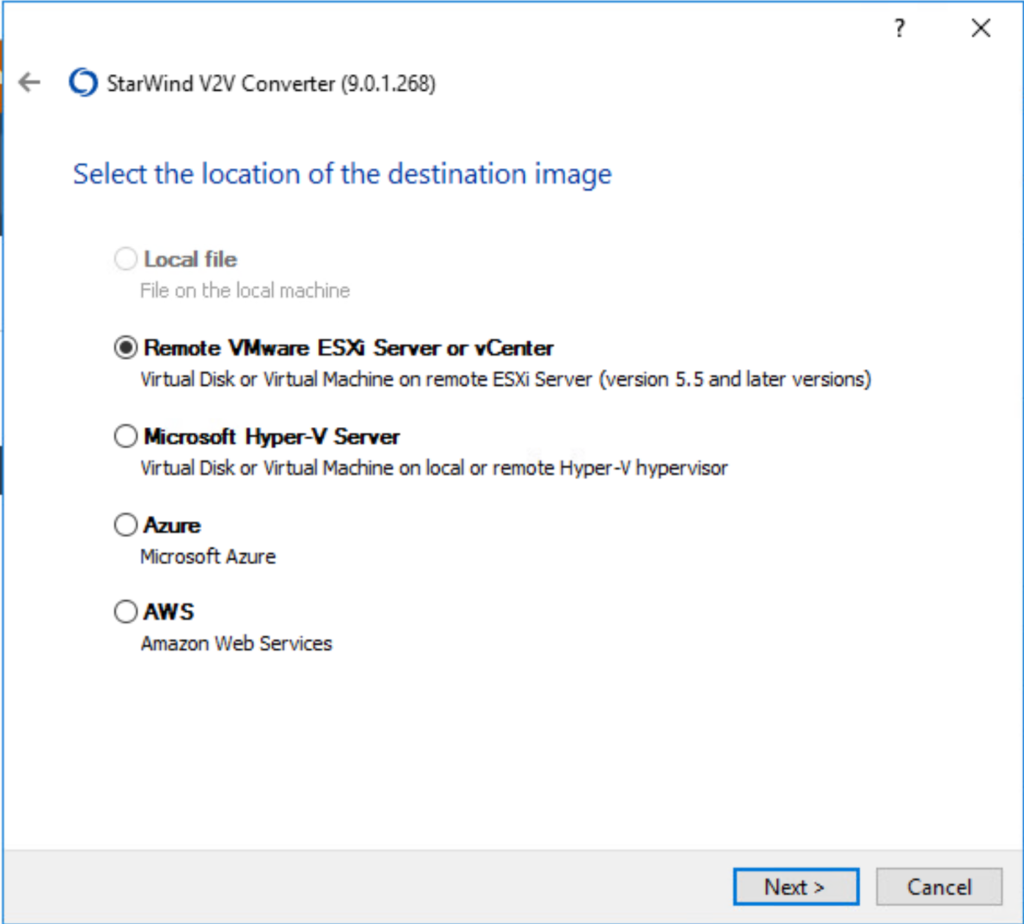This screenshot has width=1024, height=924.
Task: Click the 'File on the local machine' description
Action: pyautogui.click(x=245, y=290)
